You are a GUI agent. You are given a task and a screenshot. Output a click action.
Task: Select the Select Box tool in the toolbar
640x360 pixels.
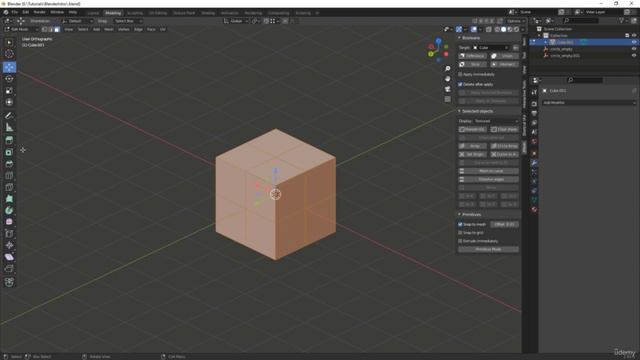(x=9, y=42)
